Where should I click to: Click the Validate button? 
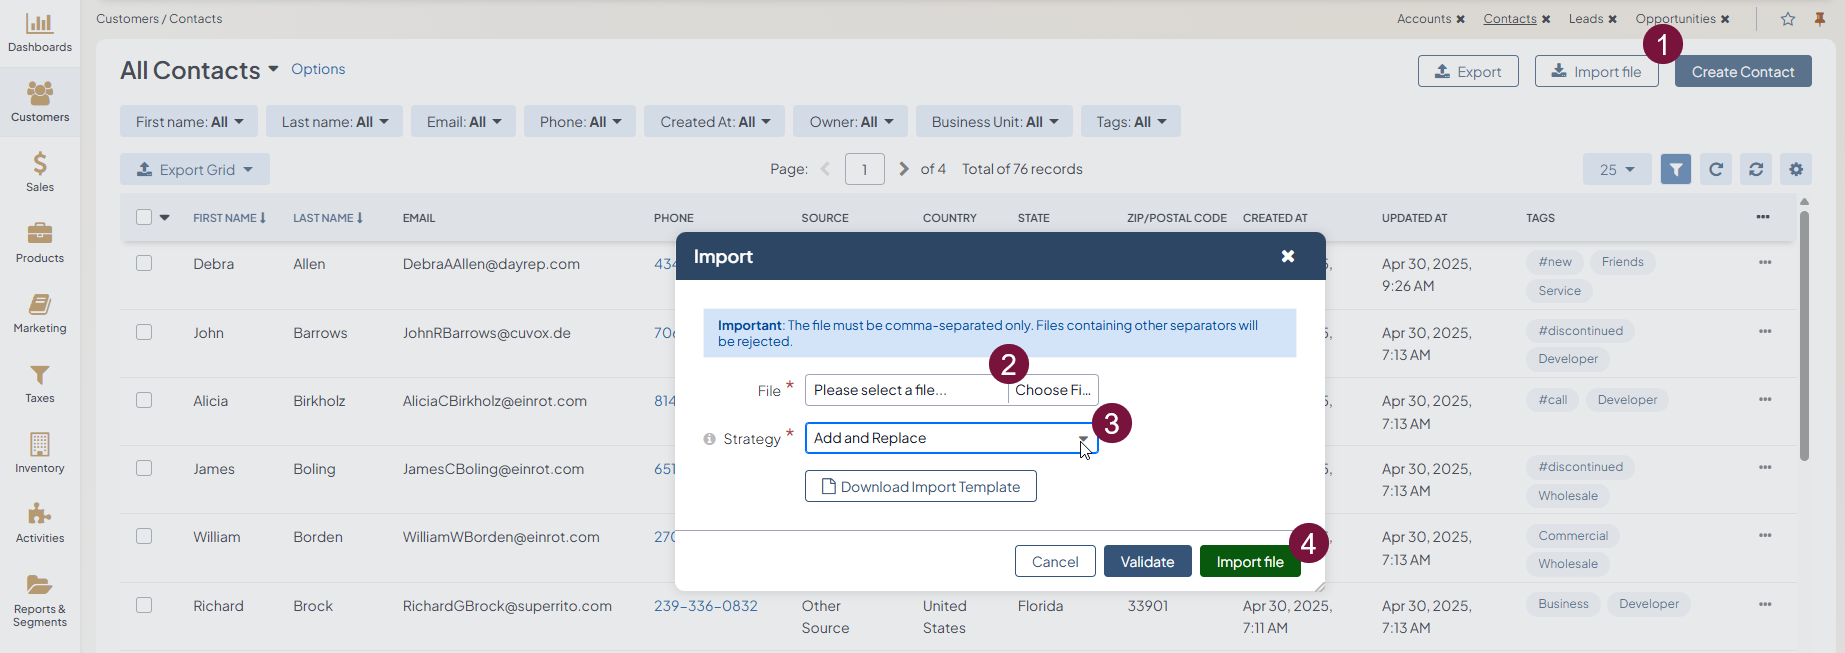[x=1147, y=561]
